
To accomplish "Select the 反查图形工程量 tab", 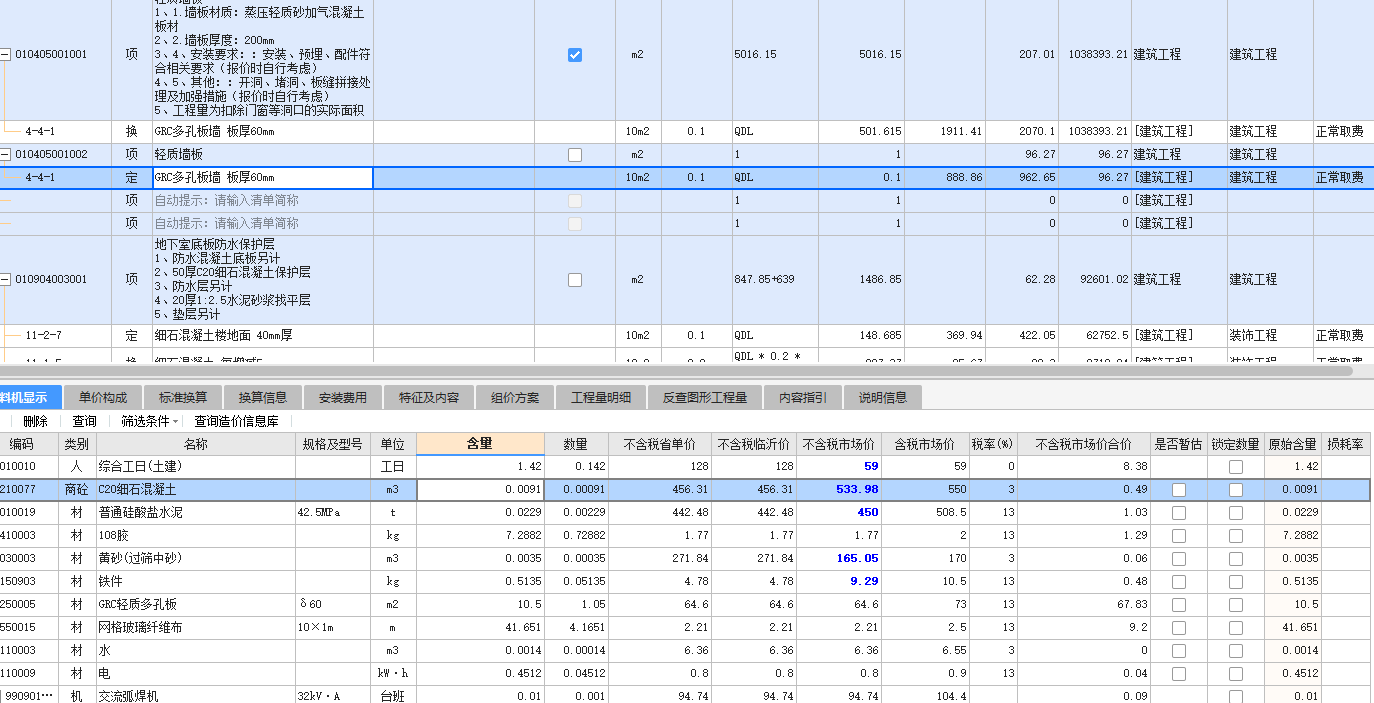I will pyautogui.click(x=705, y=397).
